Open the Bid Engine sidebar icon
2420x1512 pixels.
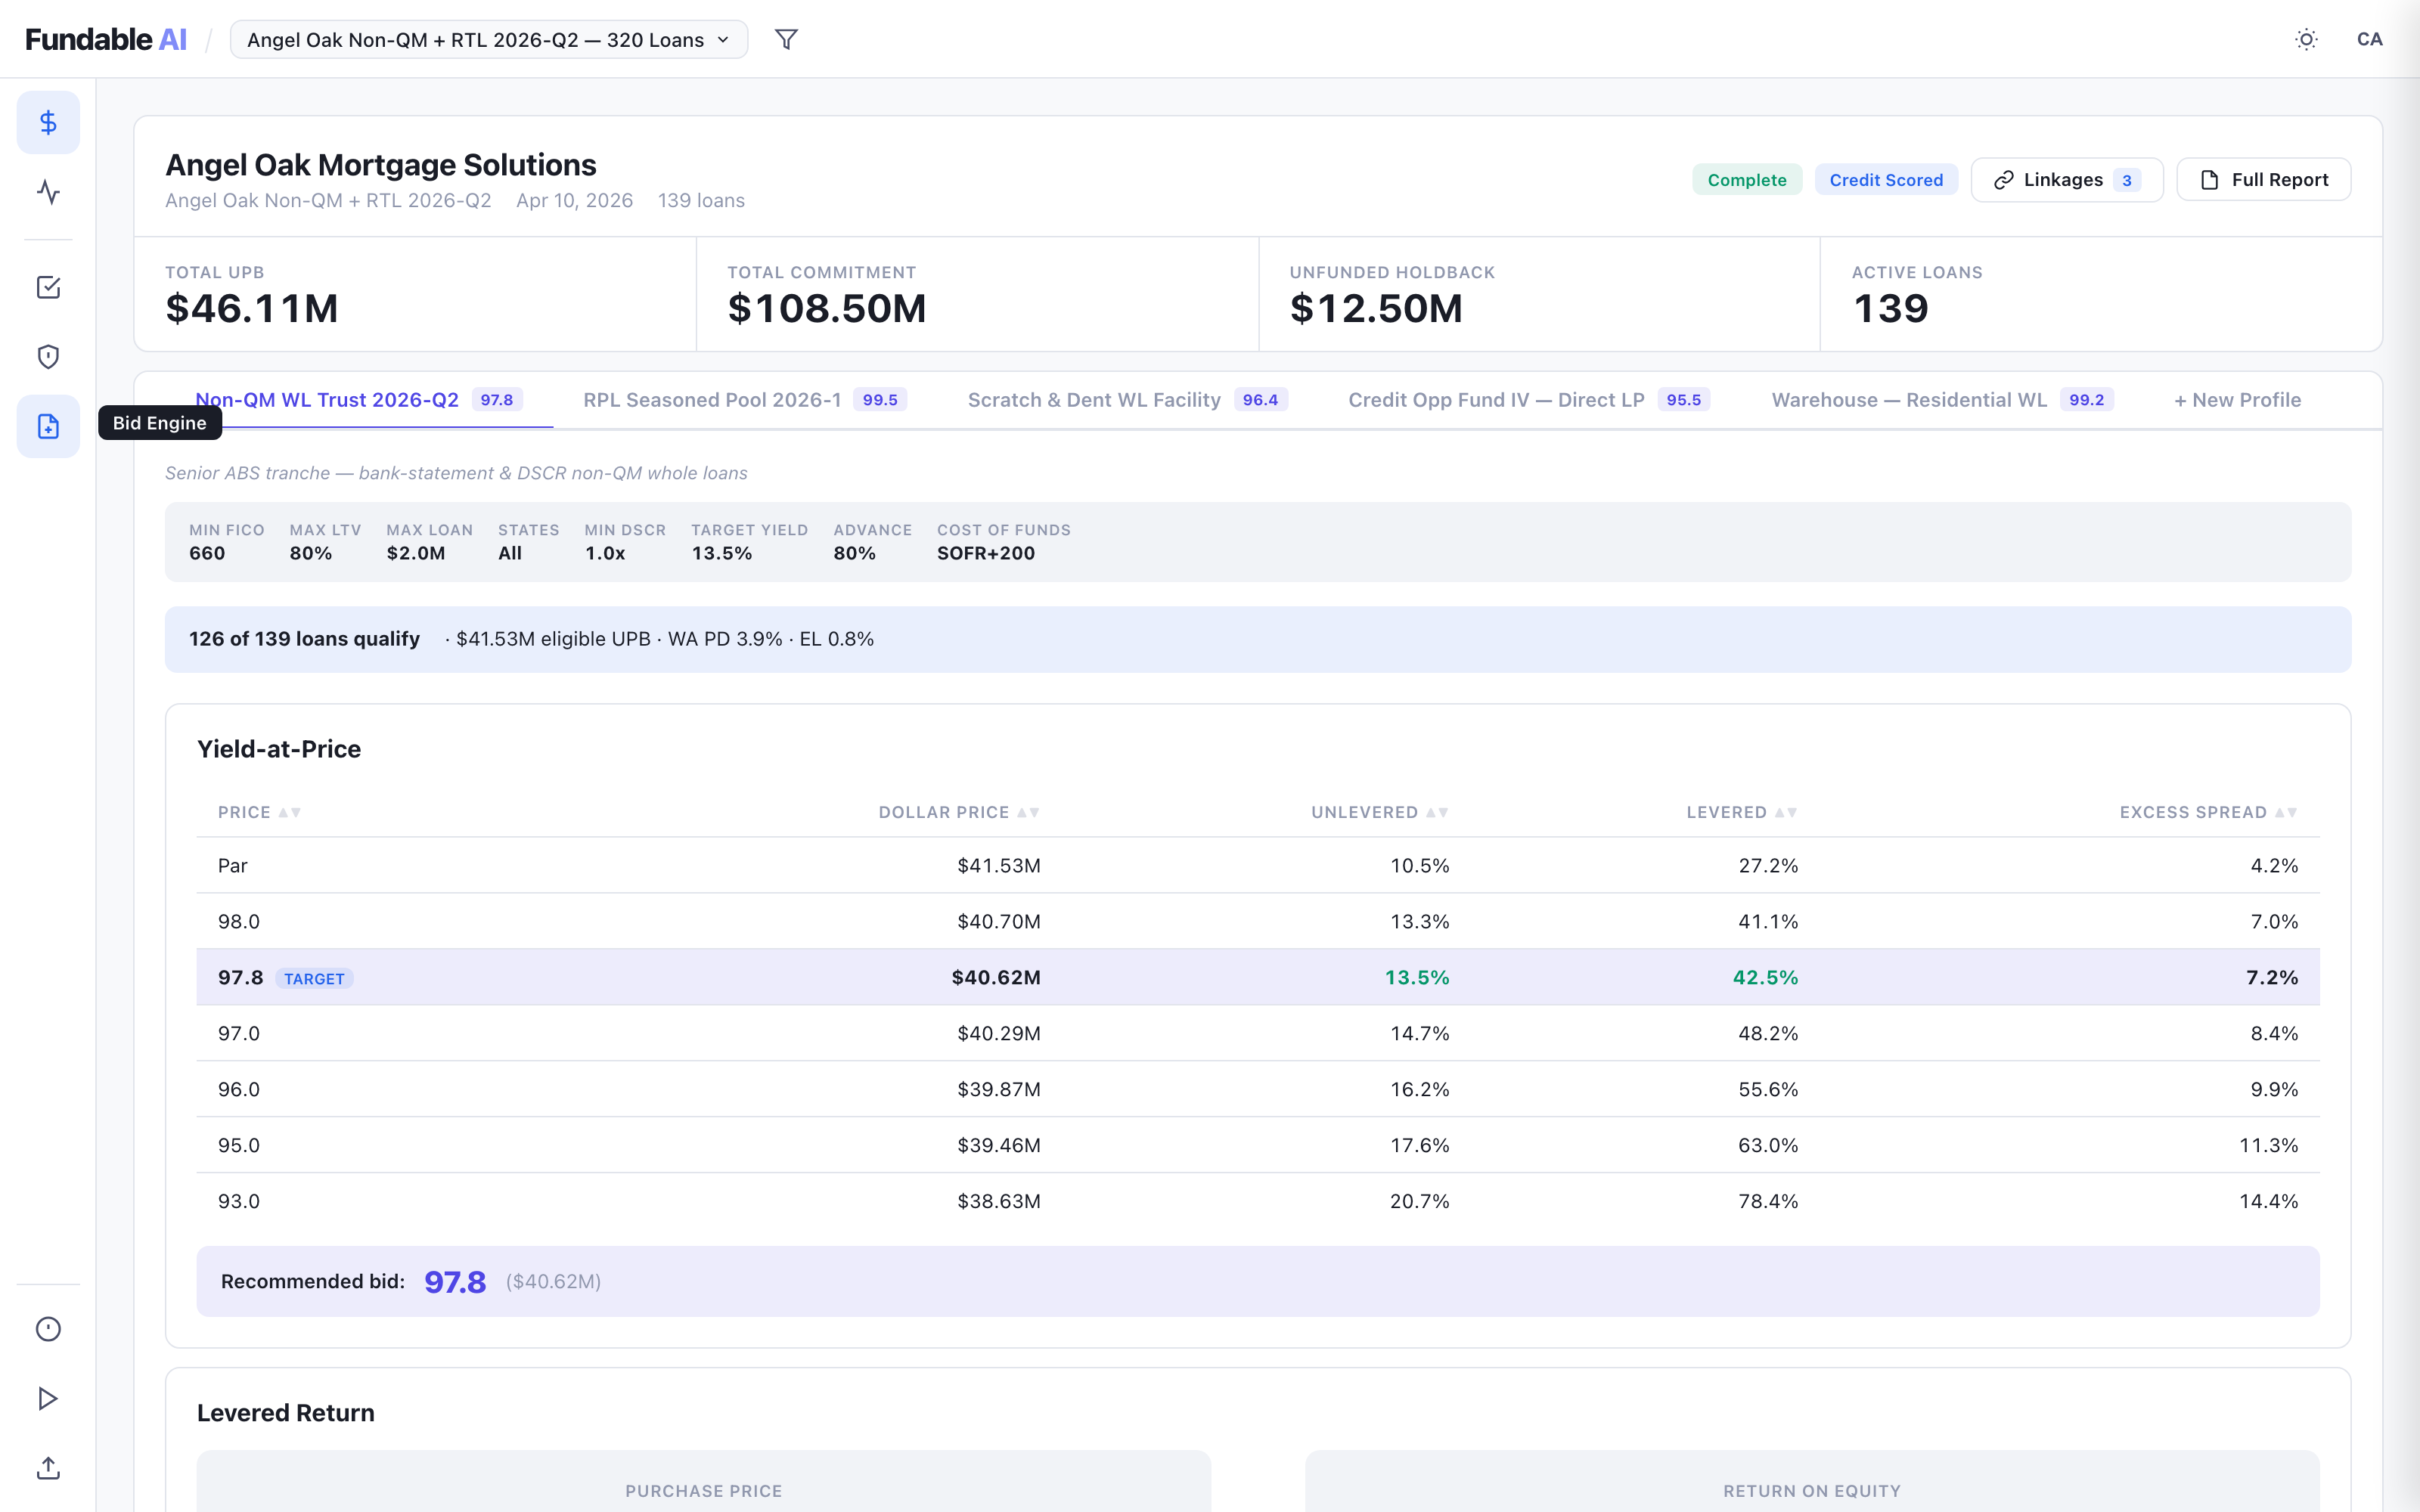48,427
